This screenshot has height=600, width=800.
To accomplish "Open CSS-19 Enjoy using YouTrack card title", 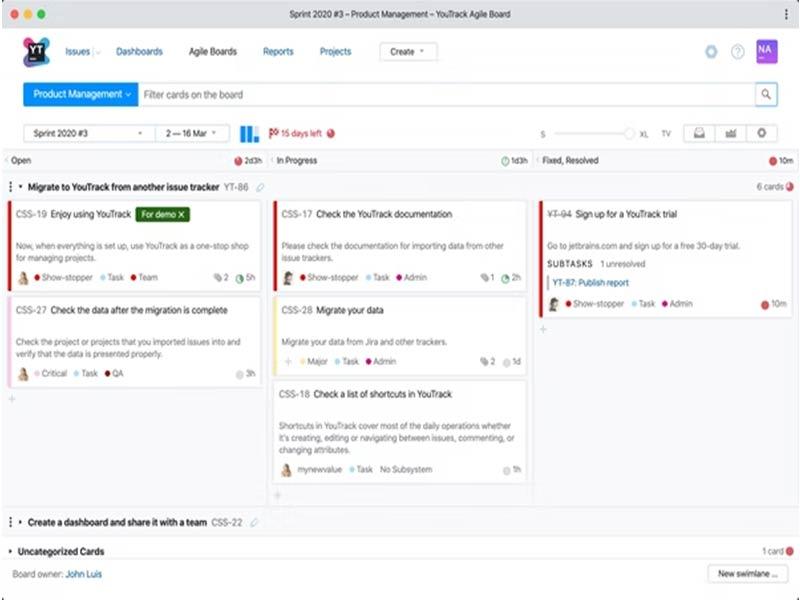I will click(91, 214).
